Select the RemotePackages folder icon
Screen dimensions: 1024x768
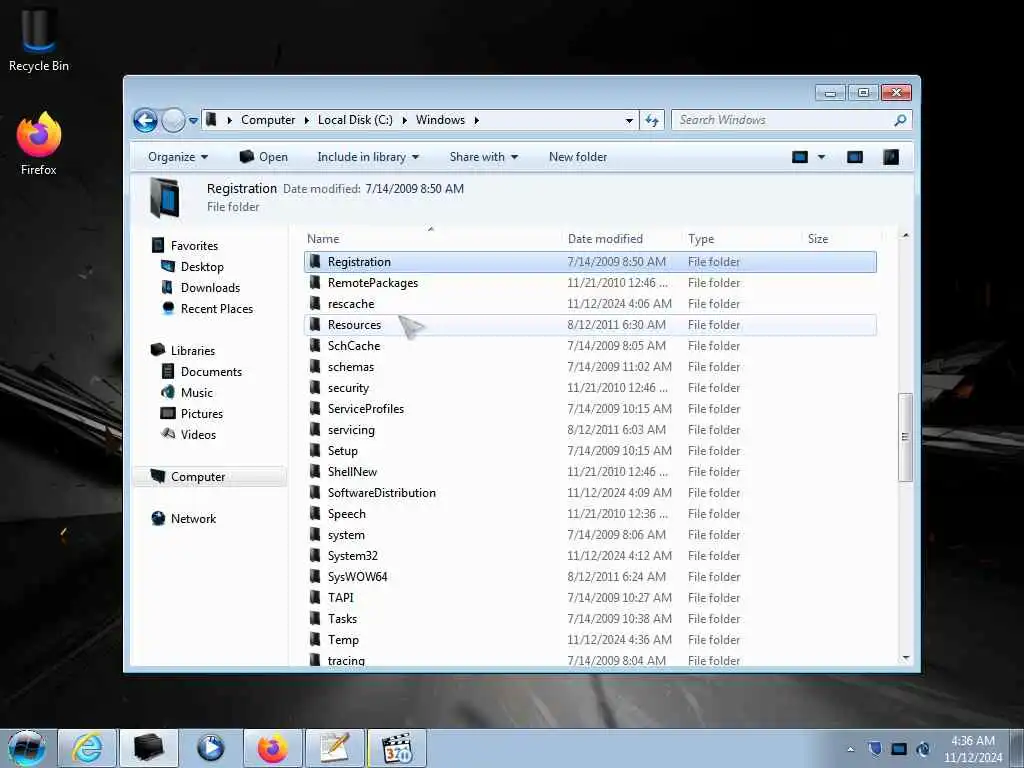(315, 283)
